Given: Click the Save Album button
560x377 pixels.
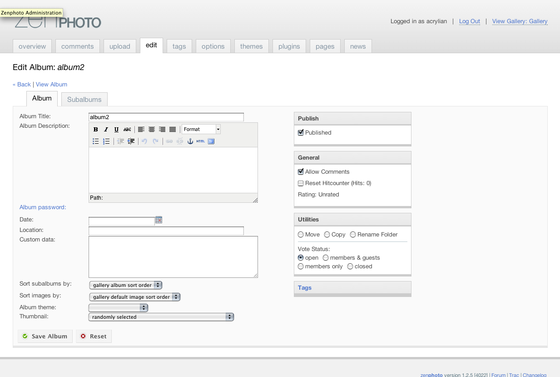Looking at the screenshot, I should tap(45, 336).
